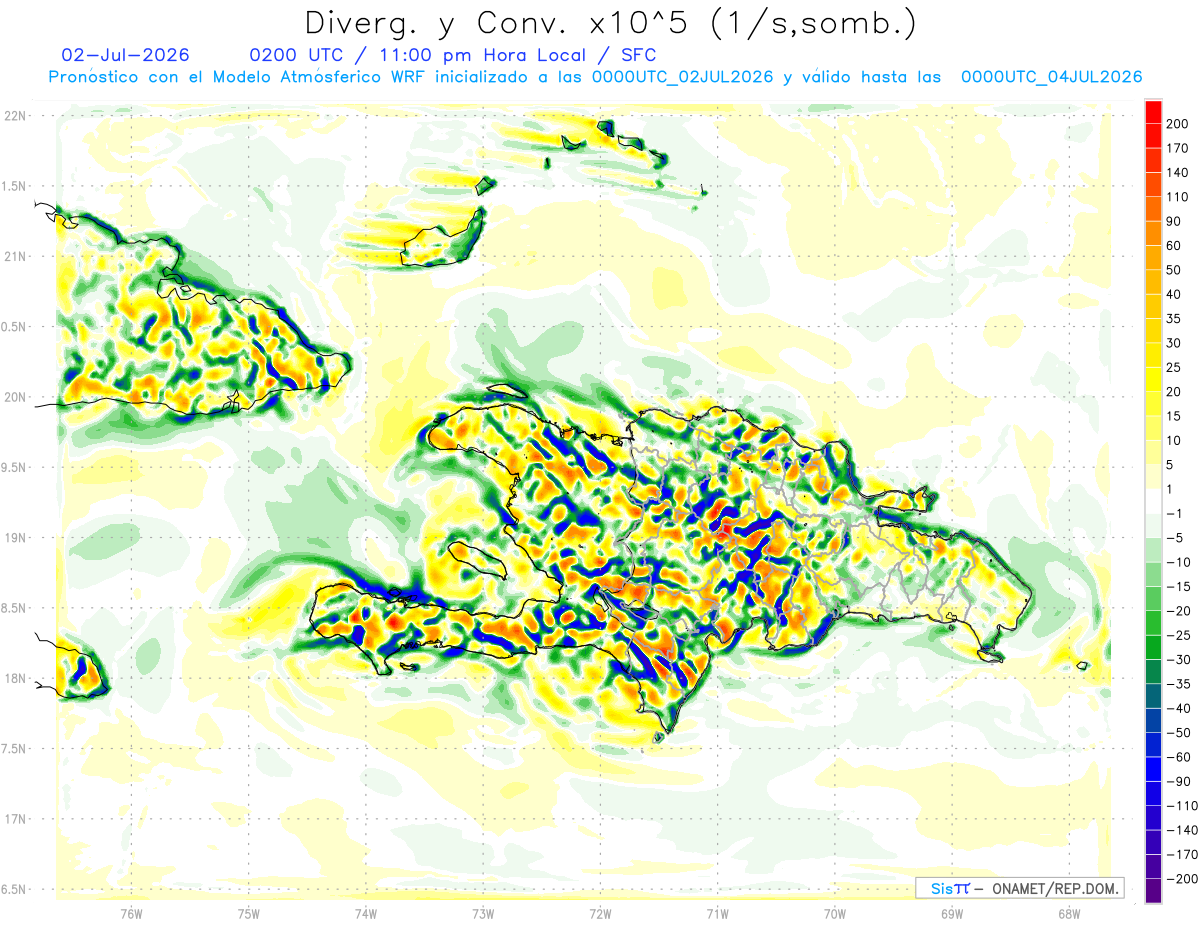1200x927 pixels.
Task: Click the '22N' latitude axis label
Action: [x=16, y=116]
